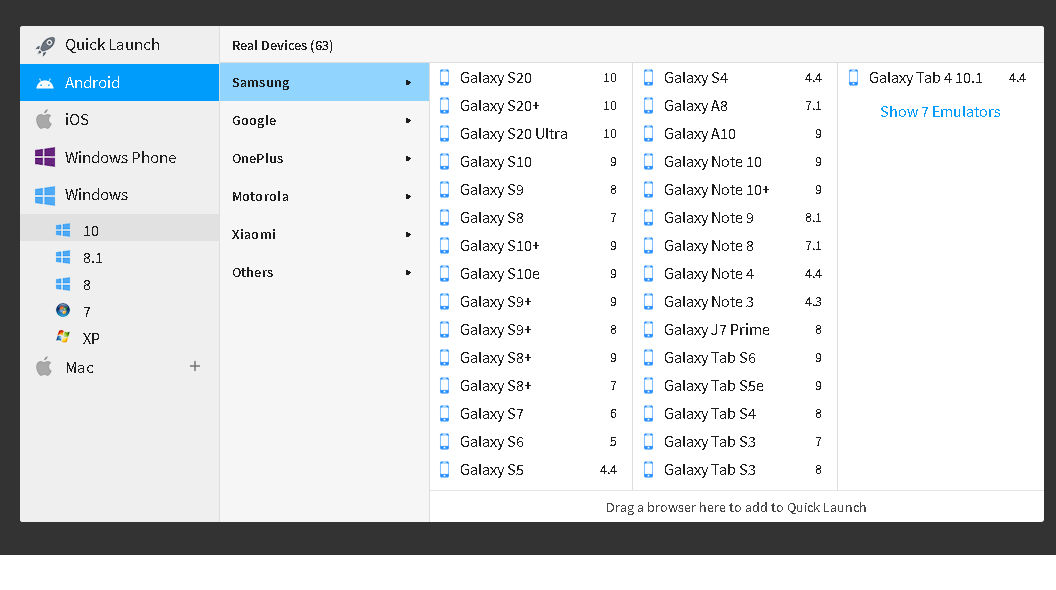Click phone icon beside Galaxy S7
Screen dimensions: 1056x590
[x=444, y=414]
